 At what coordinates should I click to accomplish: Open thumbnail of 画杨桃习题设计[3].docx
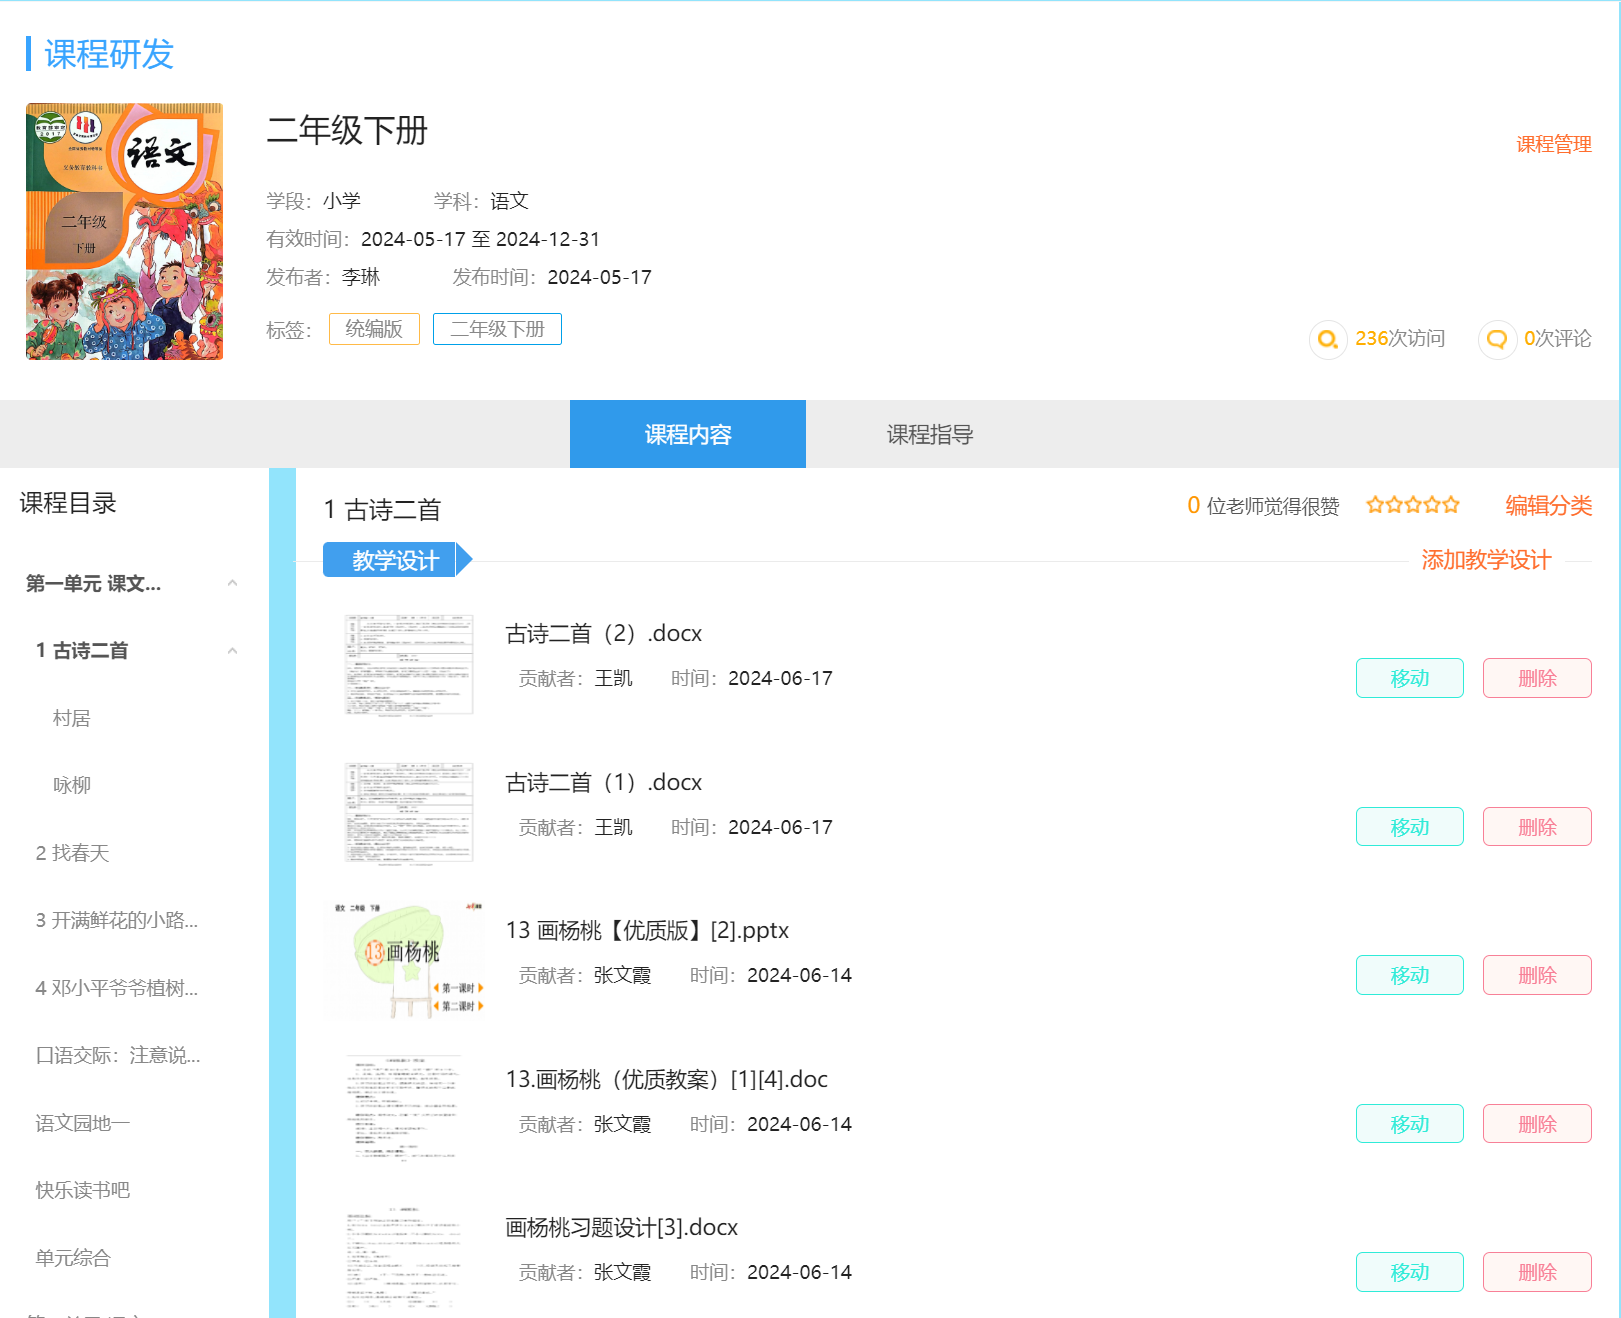[405, 1258]
